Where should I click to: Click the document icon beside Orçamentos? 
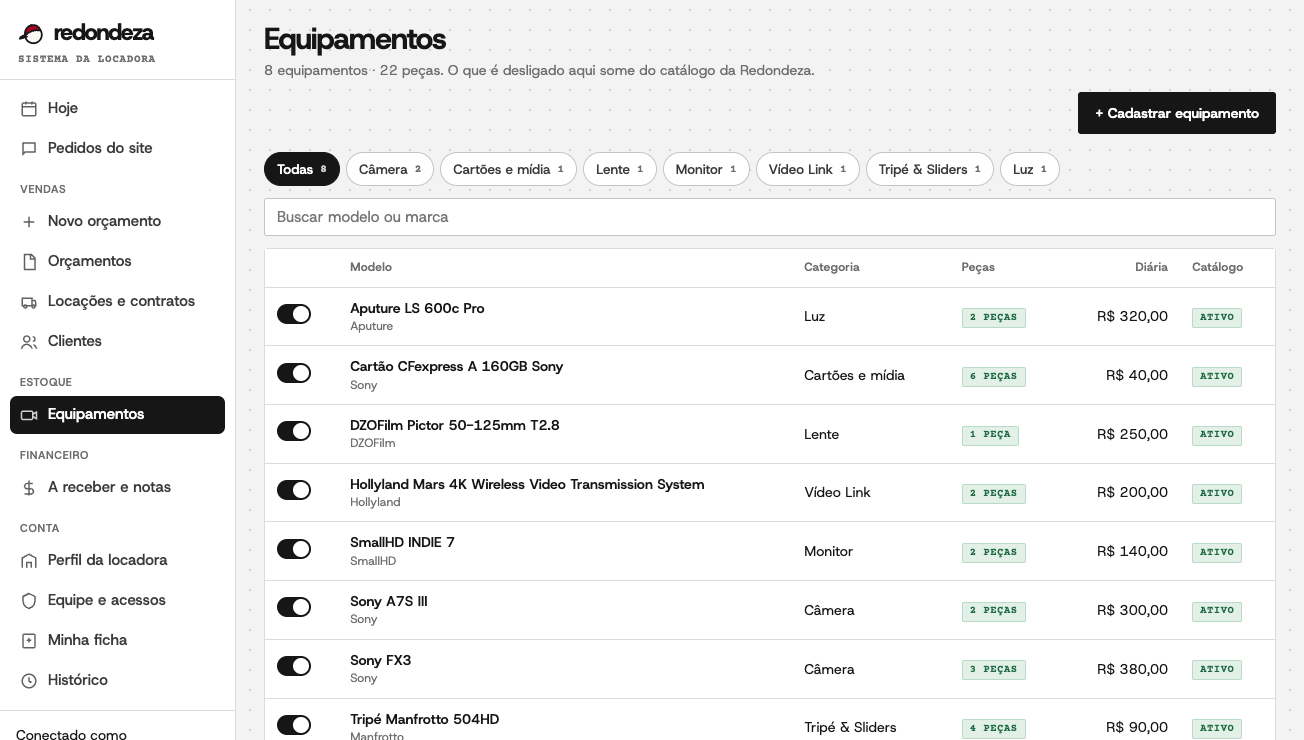click(29, 261)
